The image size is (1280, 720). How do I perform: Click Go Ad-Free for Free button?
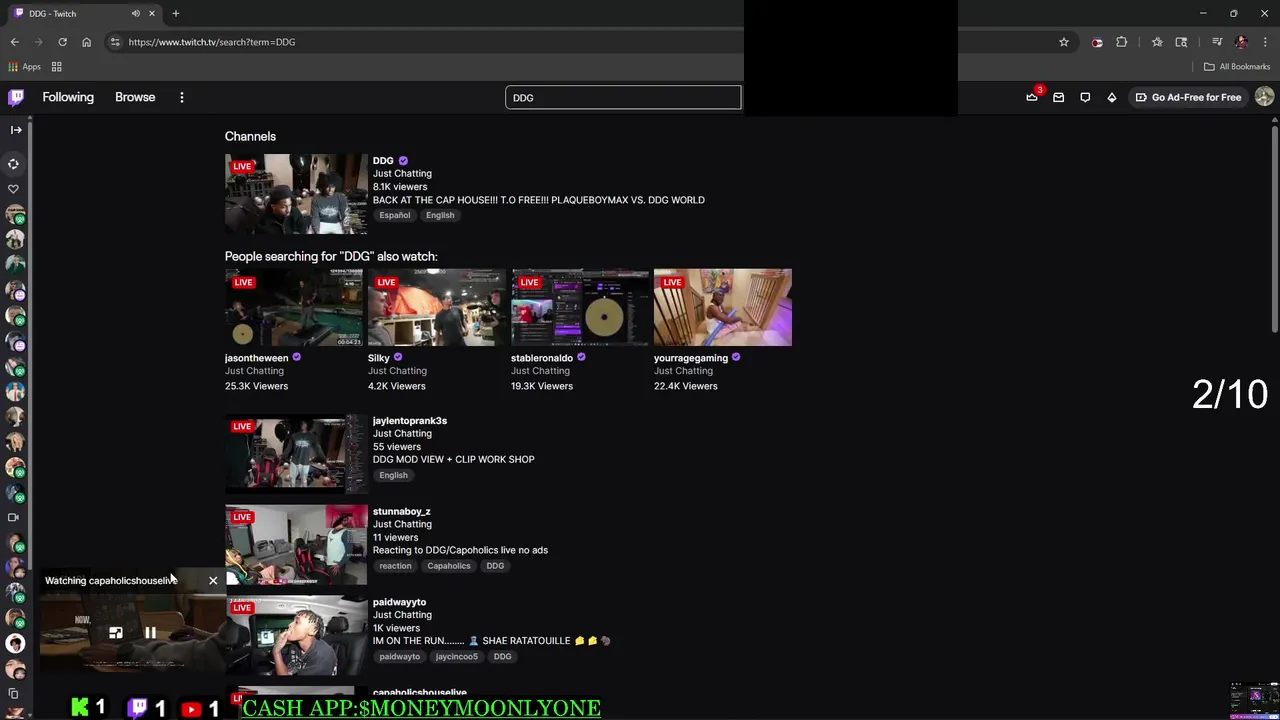pyautogui.click(x=1188, y=97)
